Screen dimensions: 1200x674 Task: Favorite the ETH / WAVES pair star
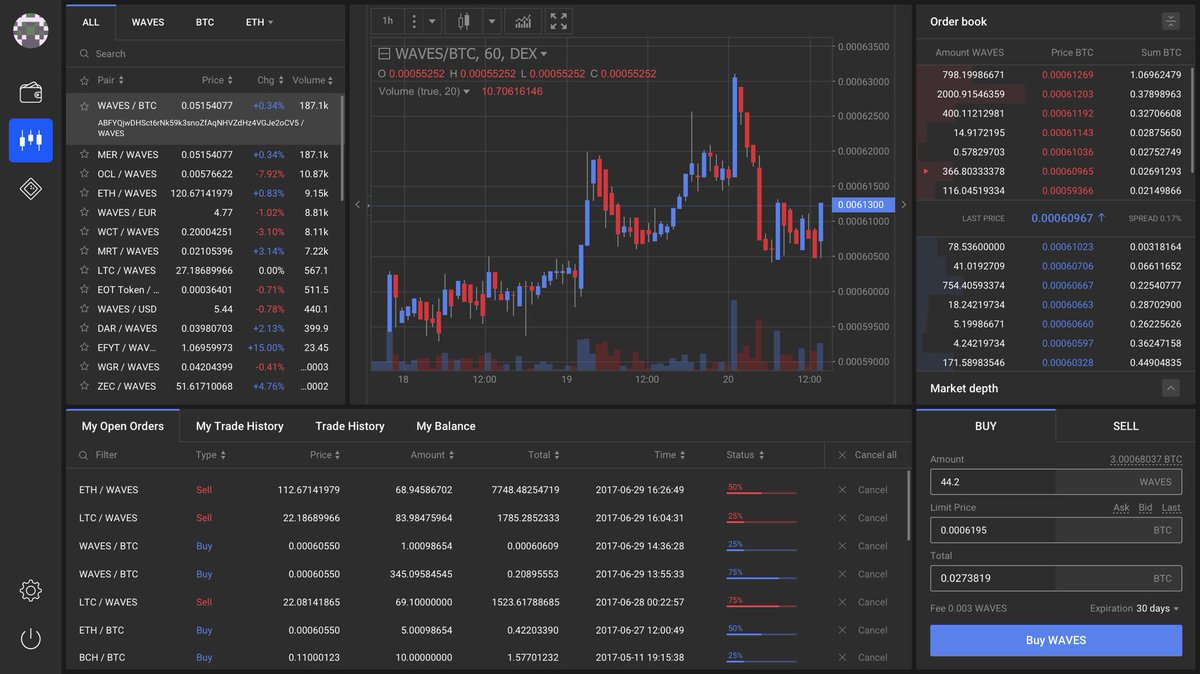(85, 193)
